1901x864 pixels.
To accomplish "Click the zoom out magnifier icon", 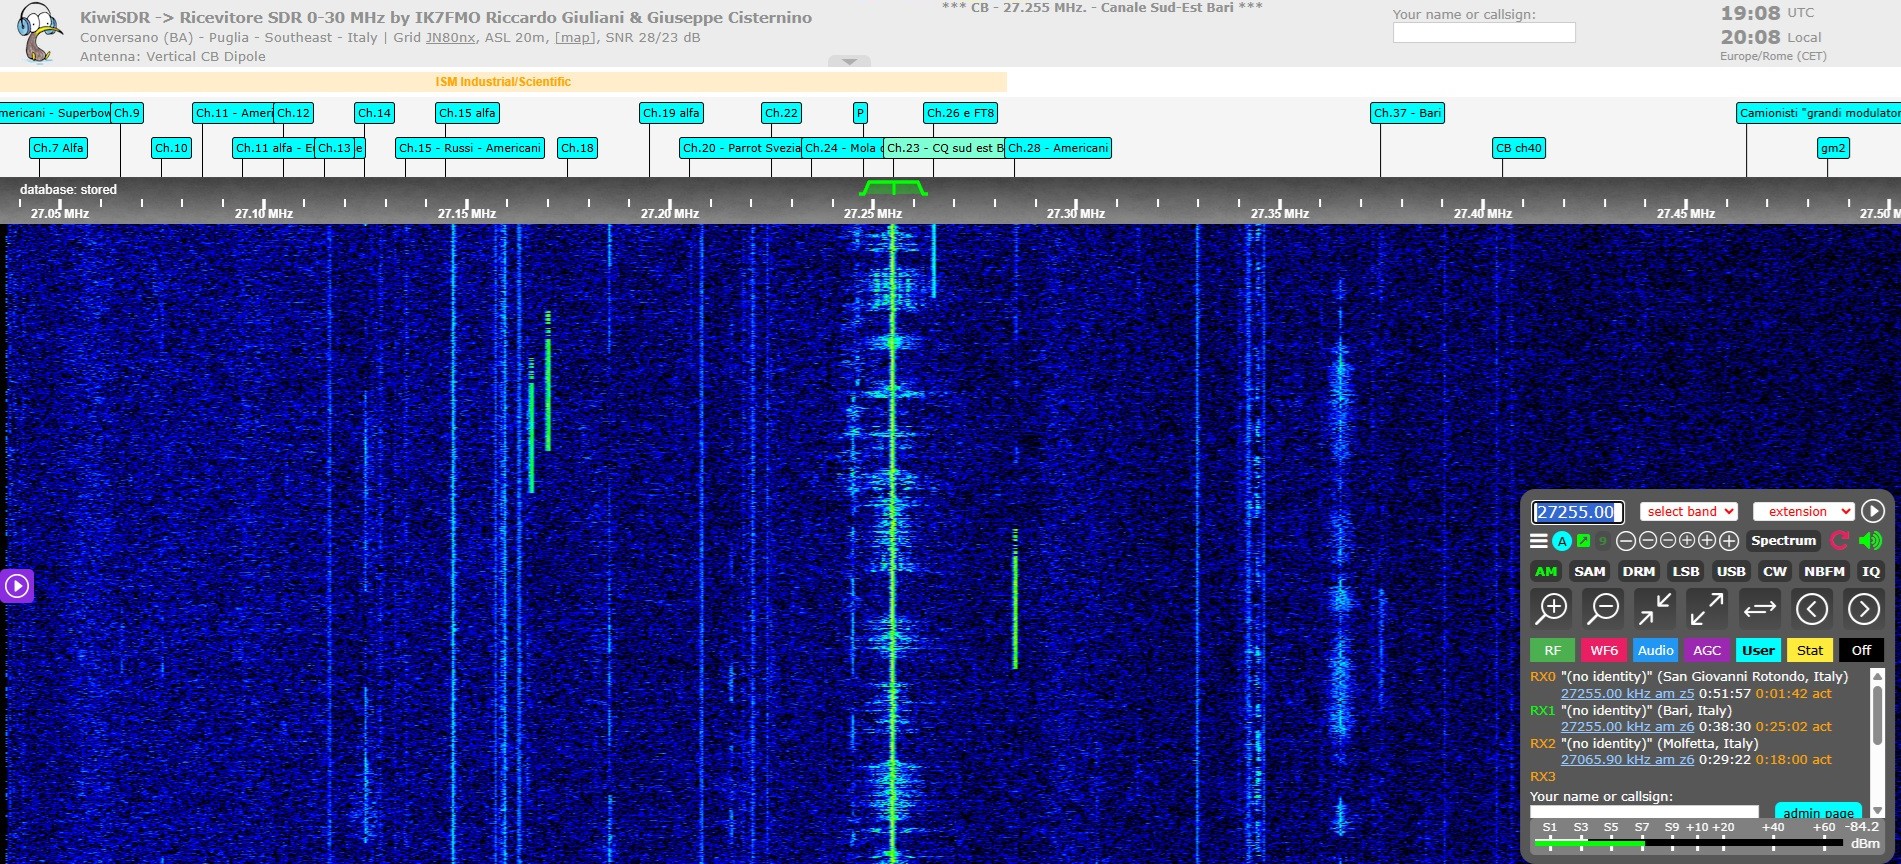I will [1604, 608].
